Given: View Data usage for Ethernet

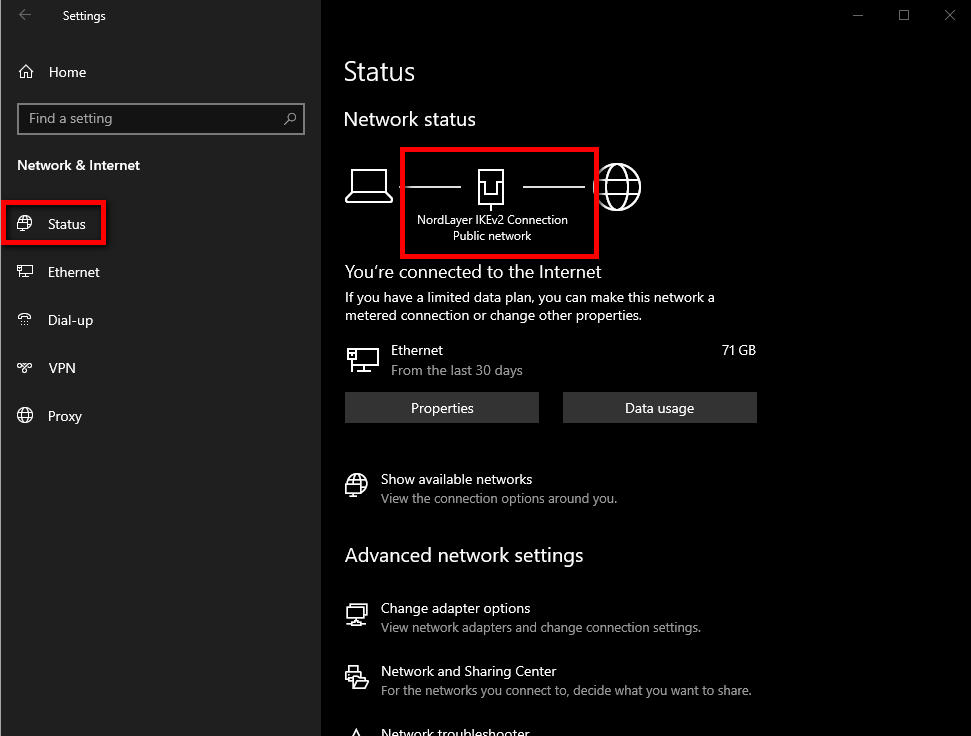Looking at the screenshot, I should 659,407.
